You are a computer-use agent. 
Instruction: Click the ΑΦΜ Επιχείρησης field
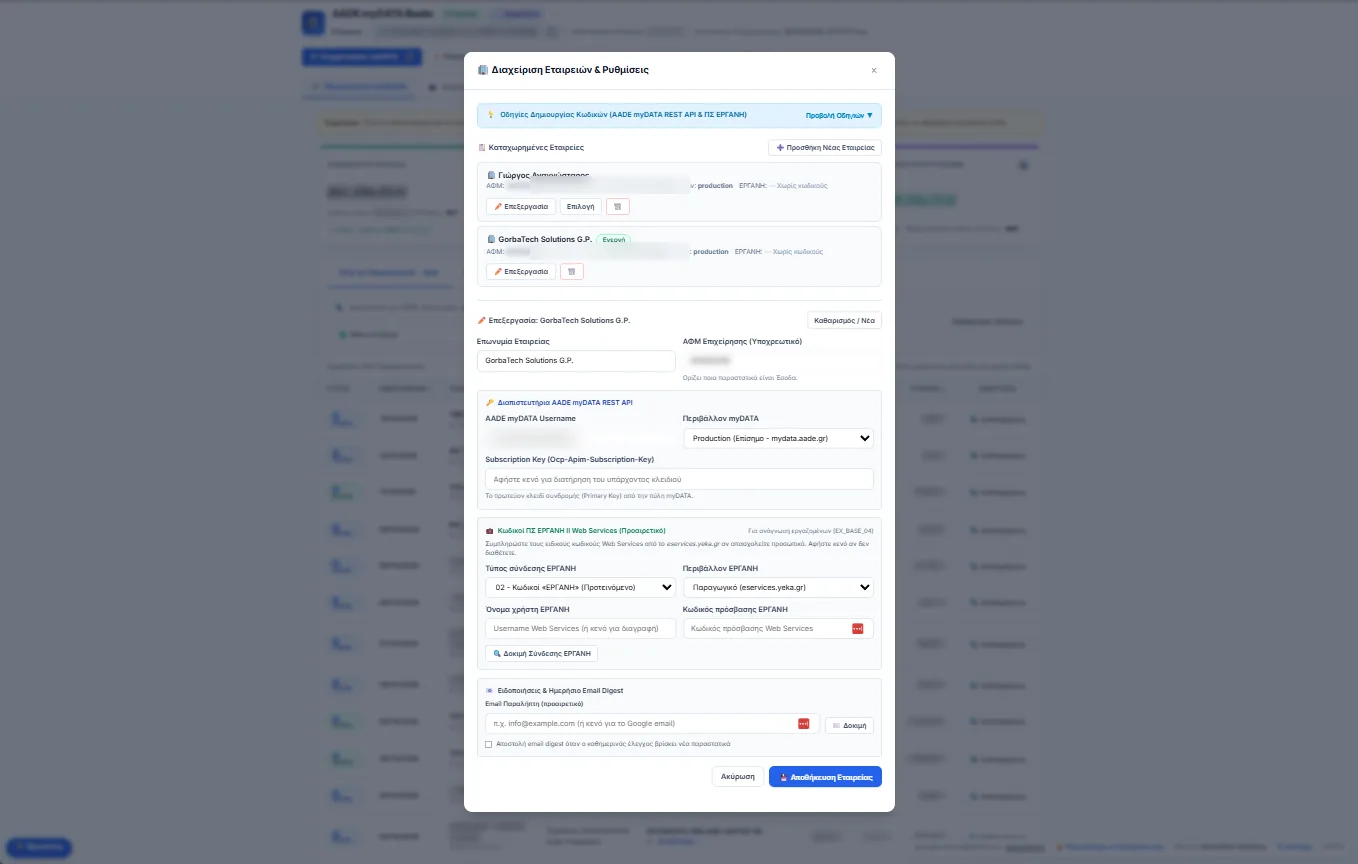(x=782, y=360)
